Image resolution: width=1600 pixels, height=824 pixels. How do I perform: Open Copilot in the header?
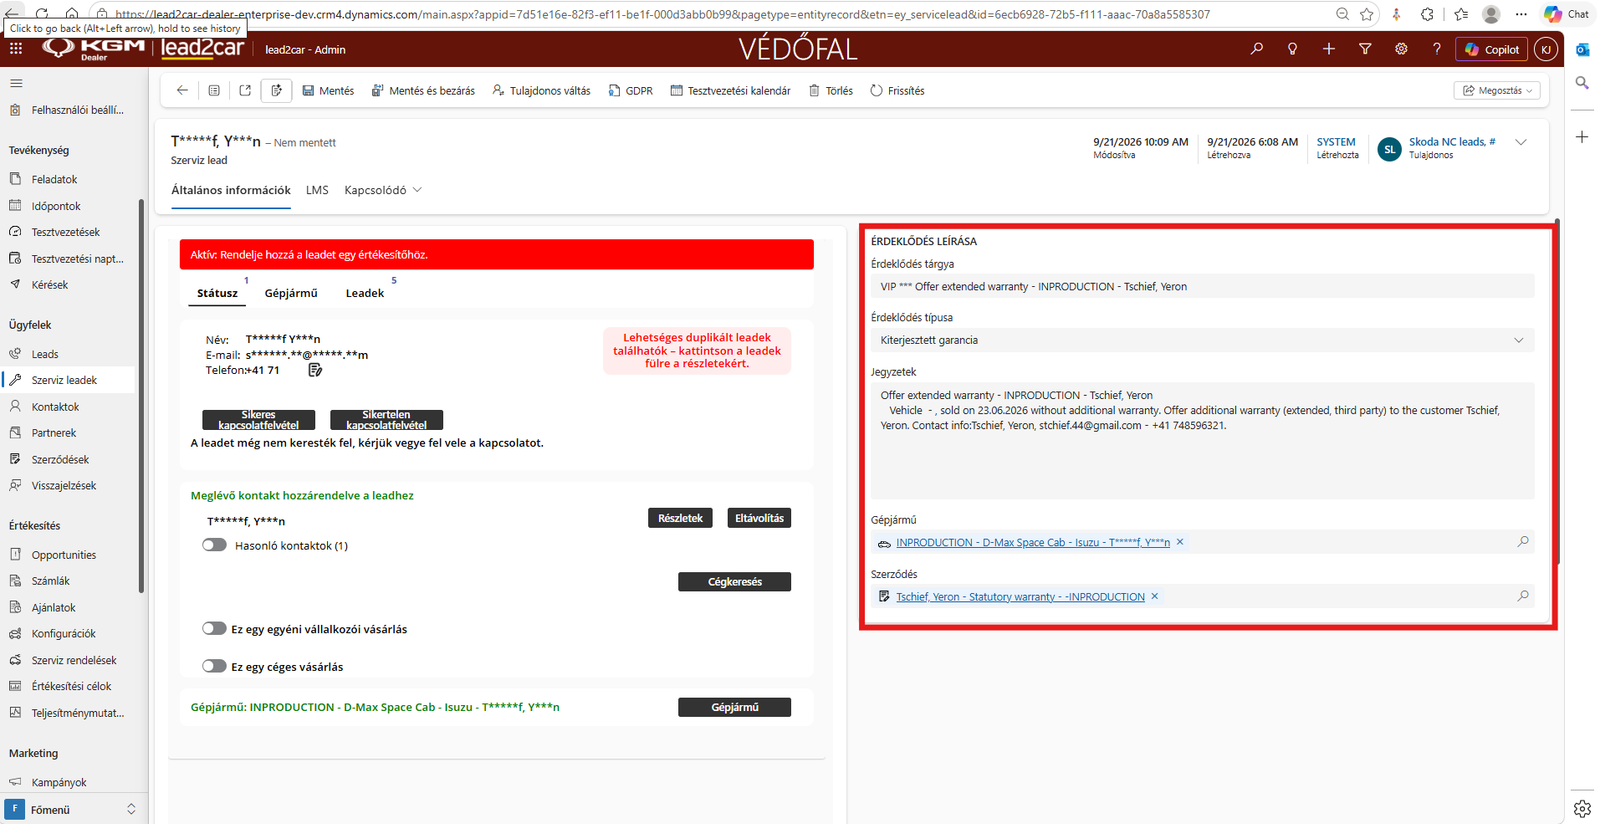(x=1492, y=49)
